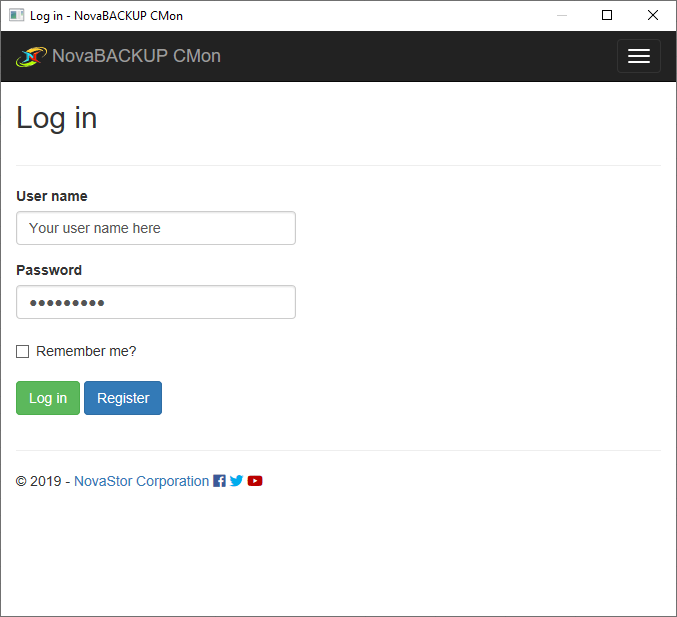Click the application icon in title bar

coord(16,16)
